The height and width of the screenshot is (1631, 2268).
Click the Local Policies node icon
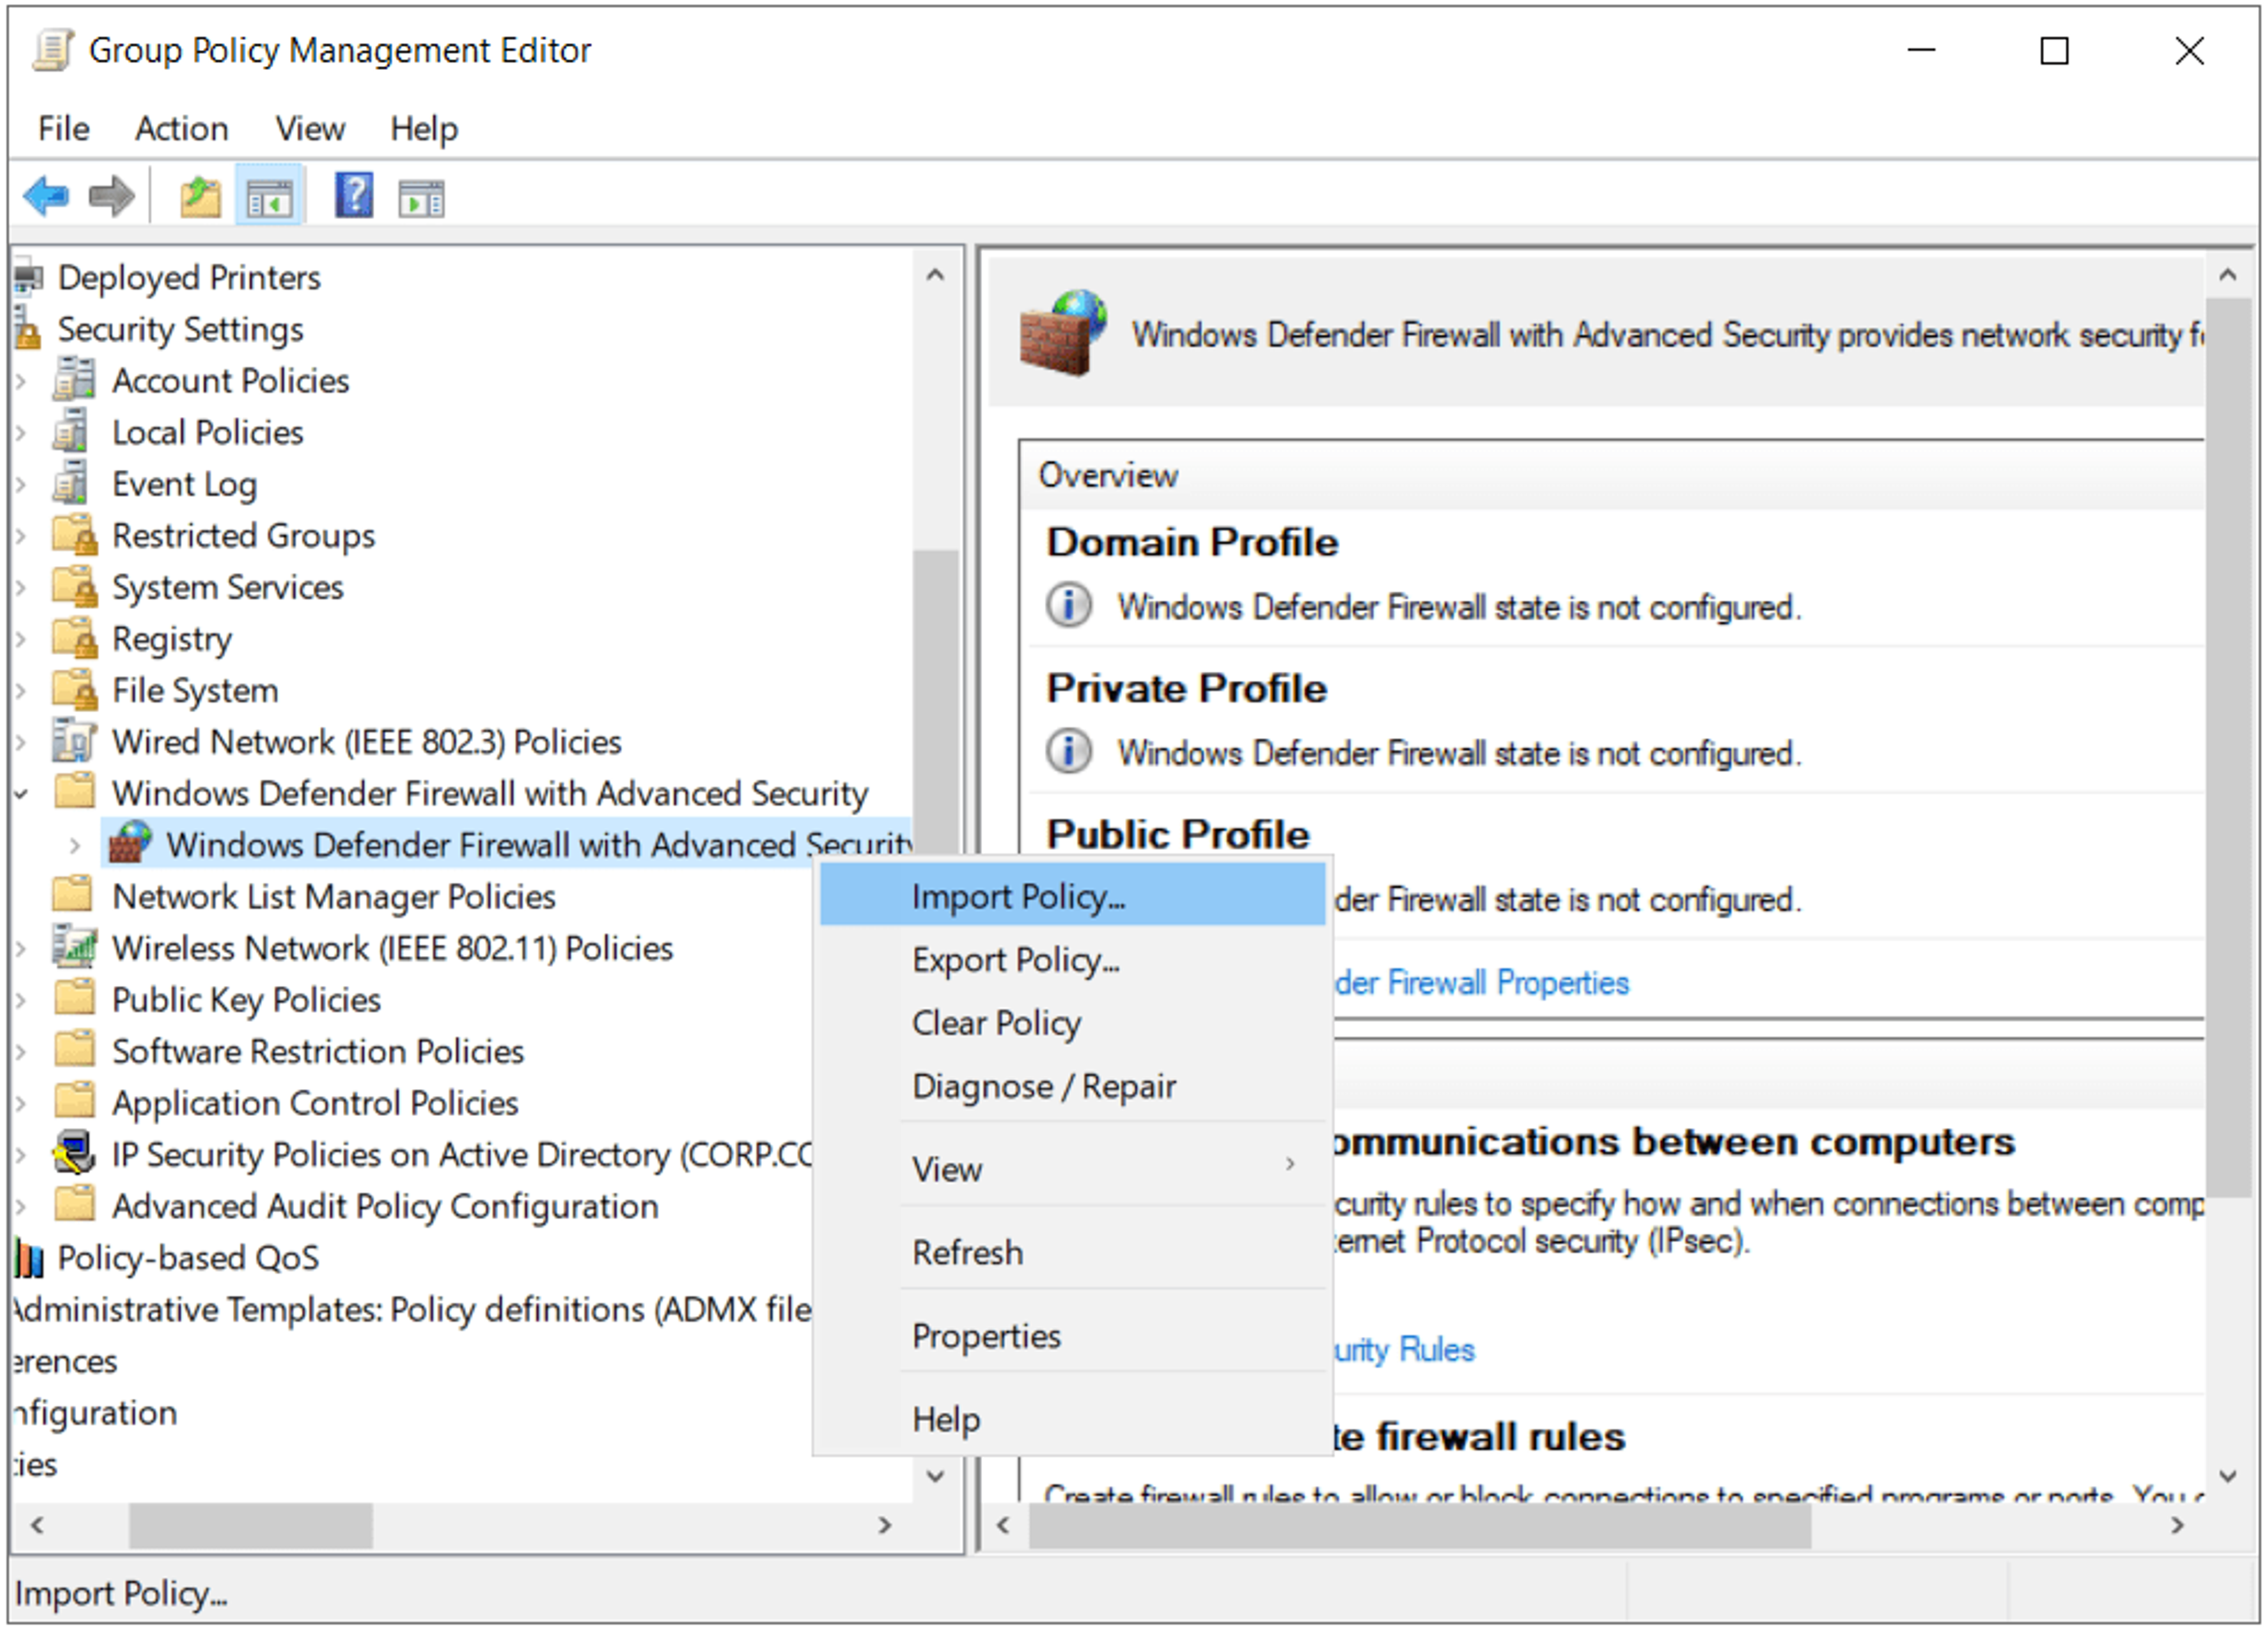[72, 432]
